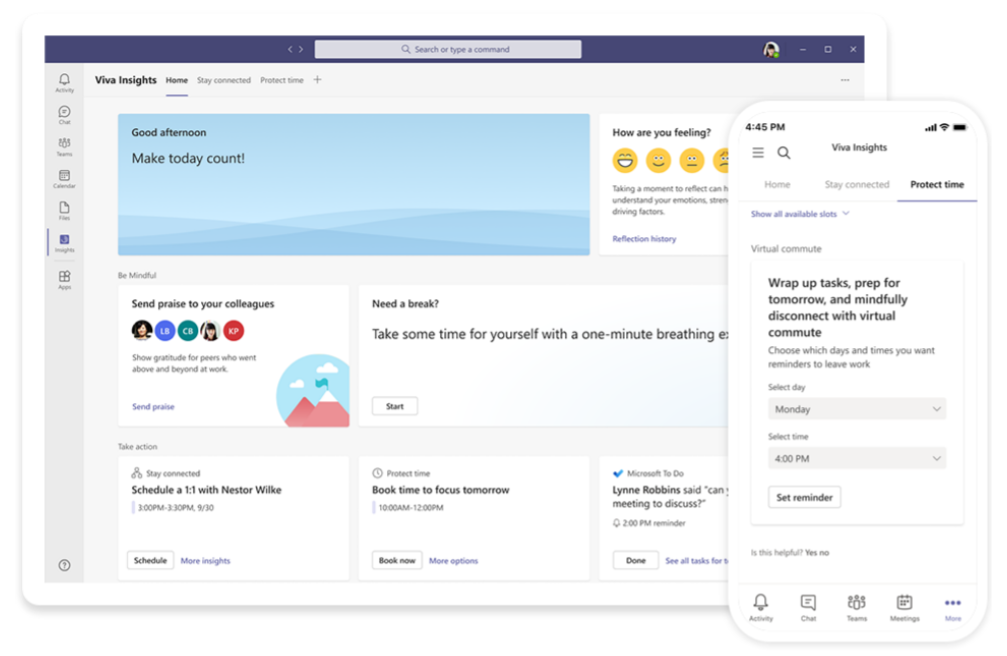Click the 3:00PM-3:30PM, 9/30 time slot
This screenshot has width=1007, height=656.
175,508
